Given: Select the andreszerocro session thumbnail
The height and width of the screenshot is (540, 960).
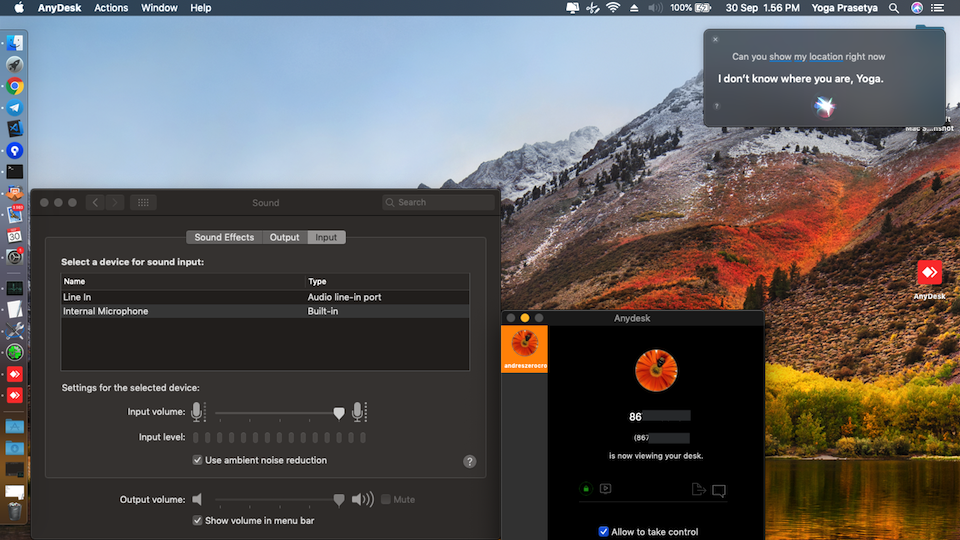Looking at the screenshot, I should point(525,349).
